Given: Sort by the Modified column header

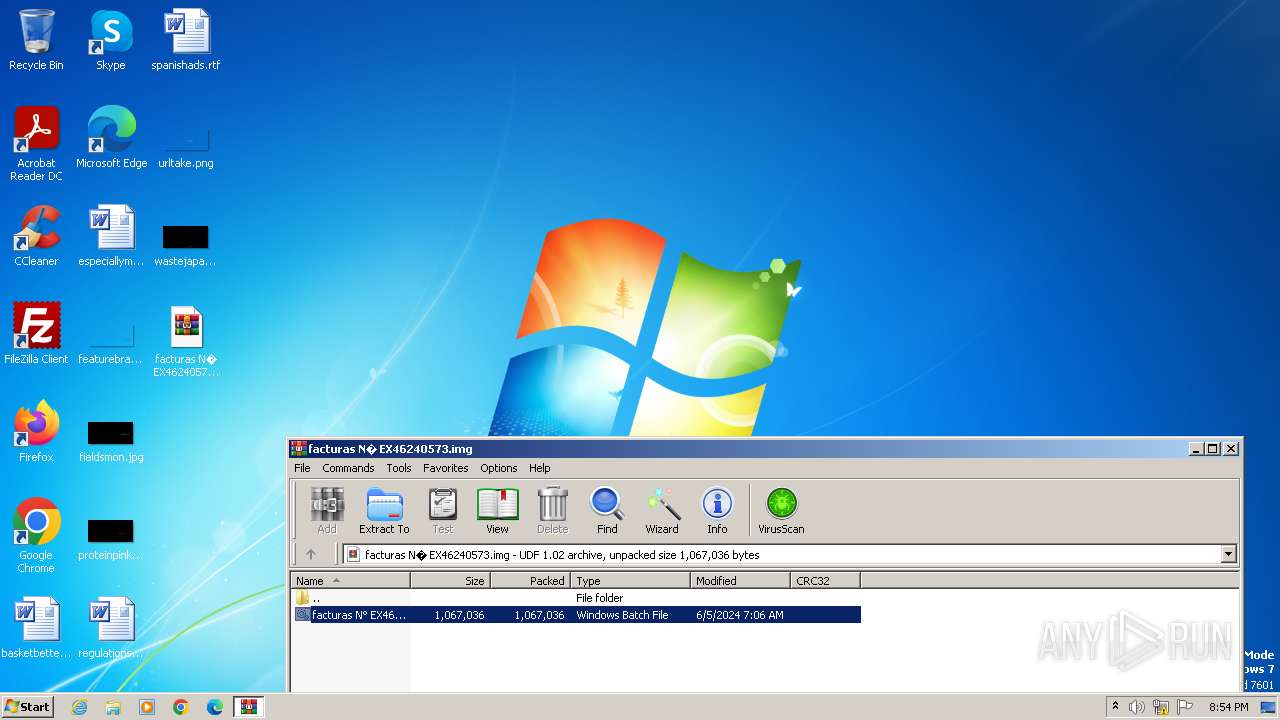Looking at the screenshot, I should point(740,580).
